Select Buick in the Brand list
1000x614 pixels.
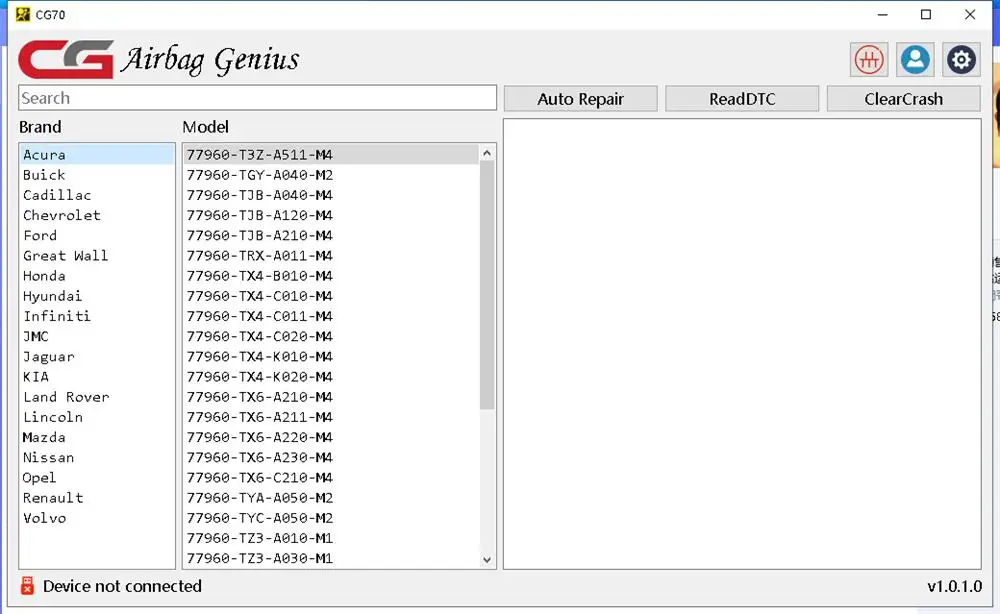(96, 175)
